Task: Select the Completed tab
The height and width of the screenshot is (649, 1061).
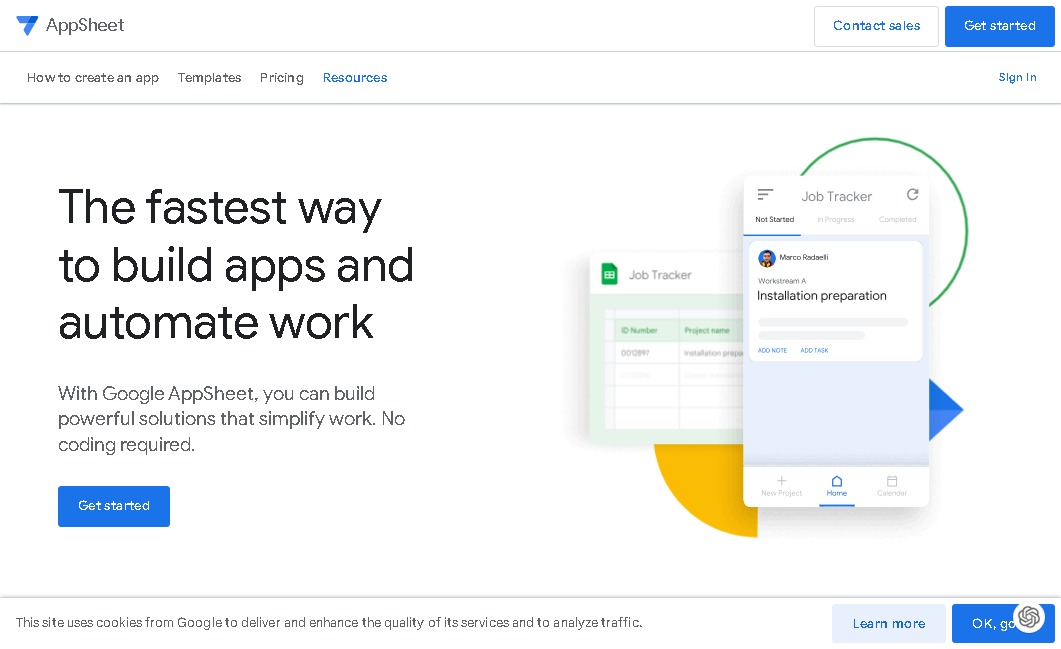Action: tap(897, 219)
